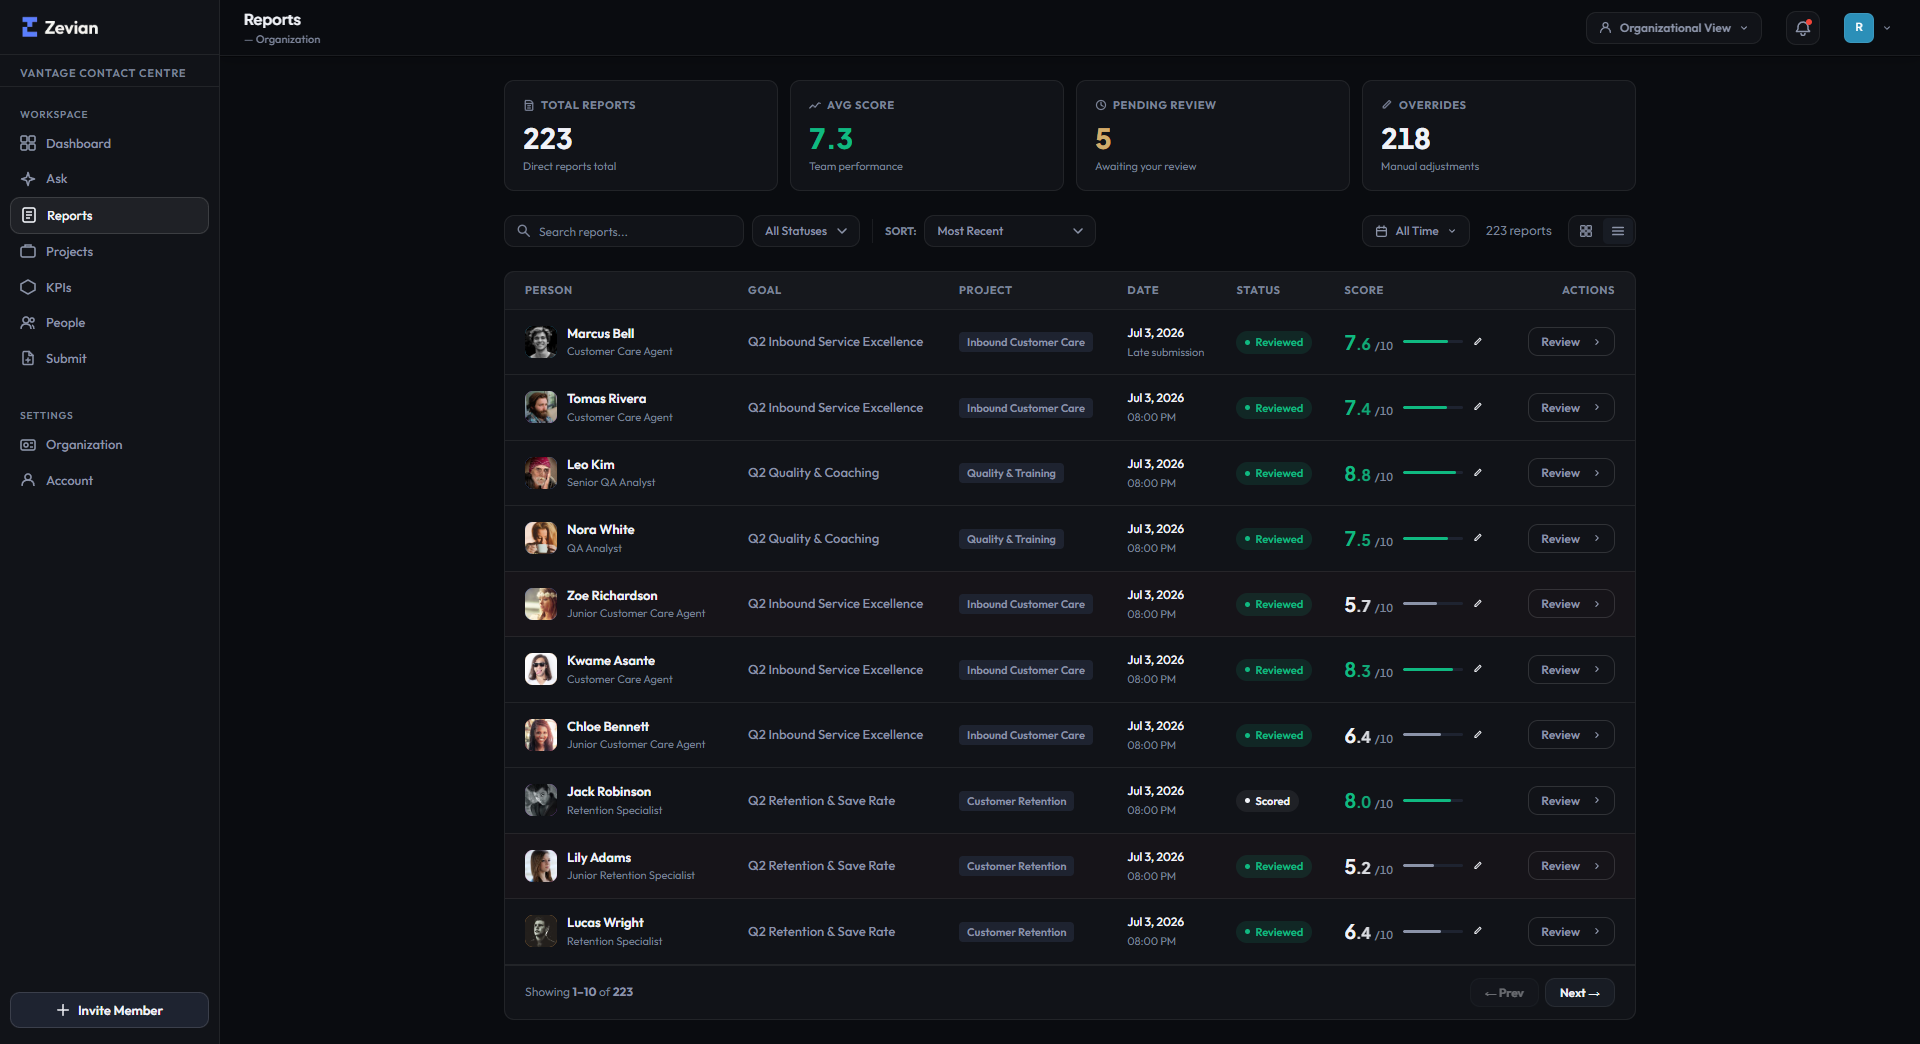Open the Organizational View dropdown
The image size is (1920, 1044).
pyautogui.click(x=1674, y=28)
